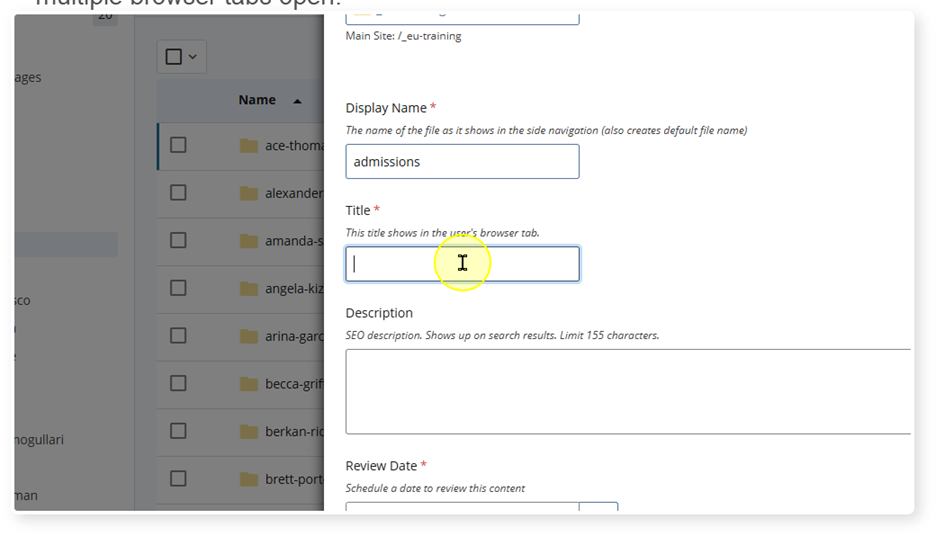
Task: Click inside the Description text area
Action: (627, 391)
